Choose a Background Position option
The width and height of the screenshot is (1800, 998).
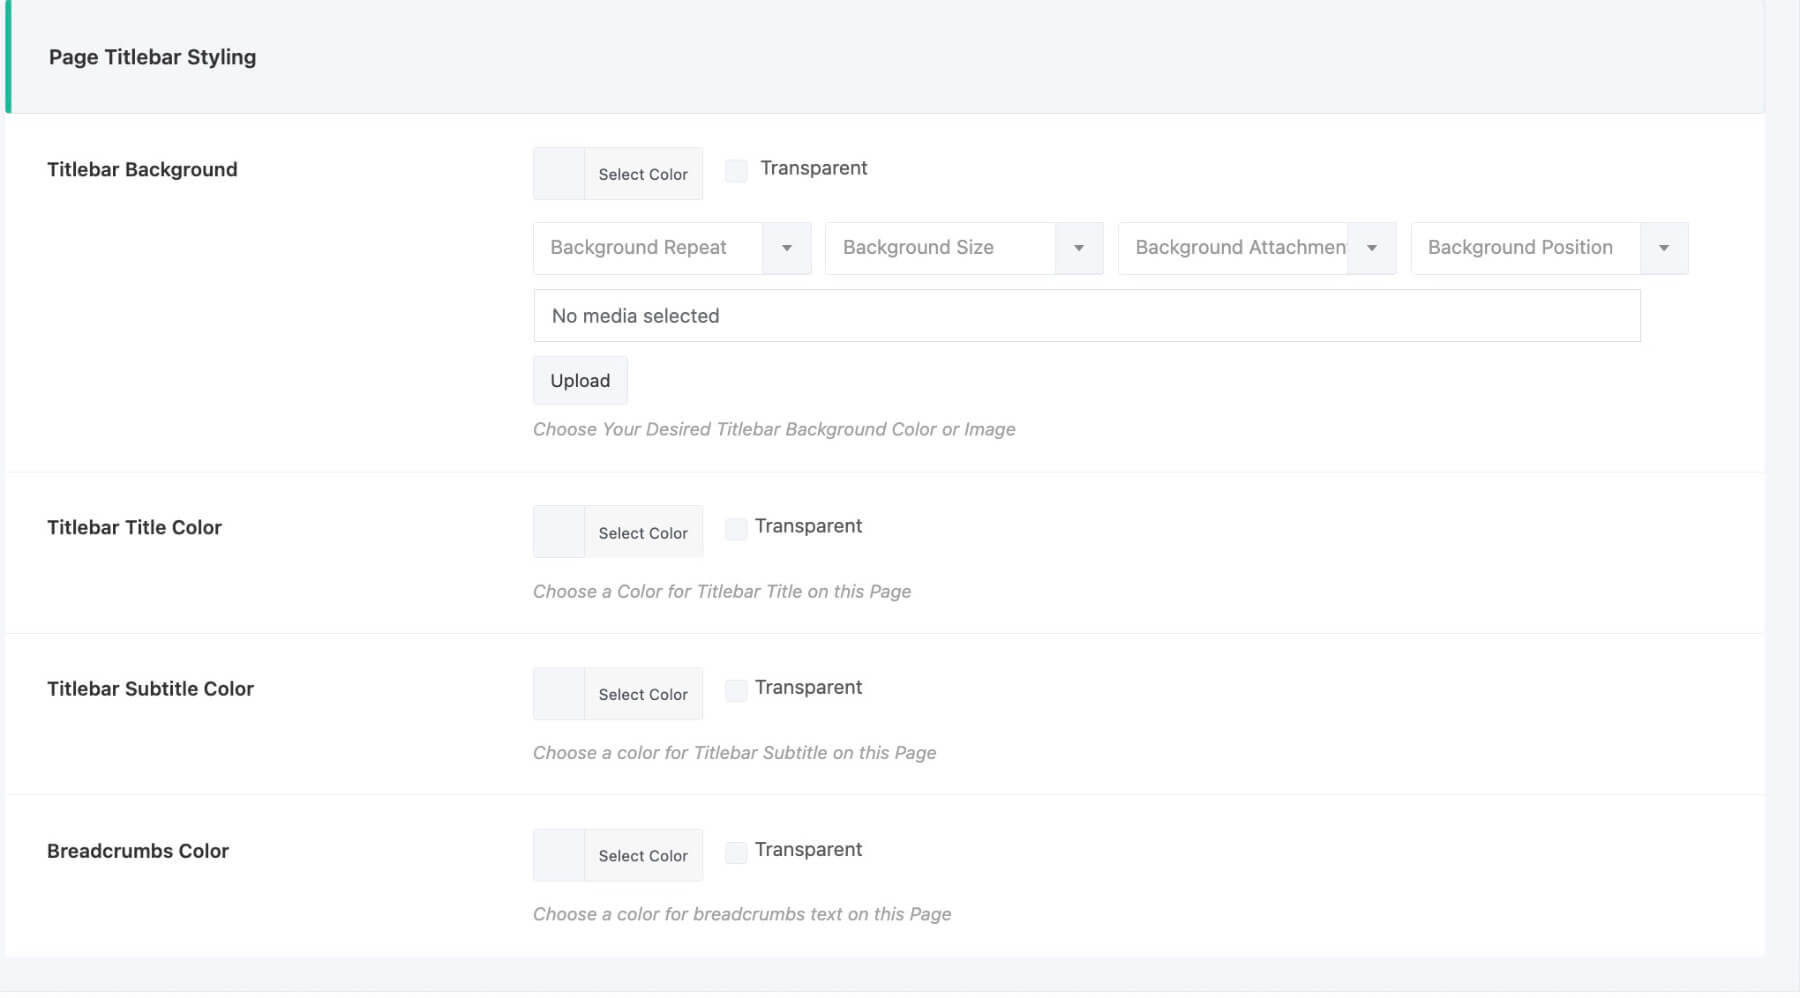coord(1525,248)
